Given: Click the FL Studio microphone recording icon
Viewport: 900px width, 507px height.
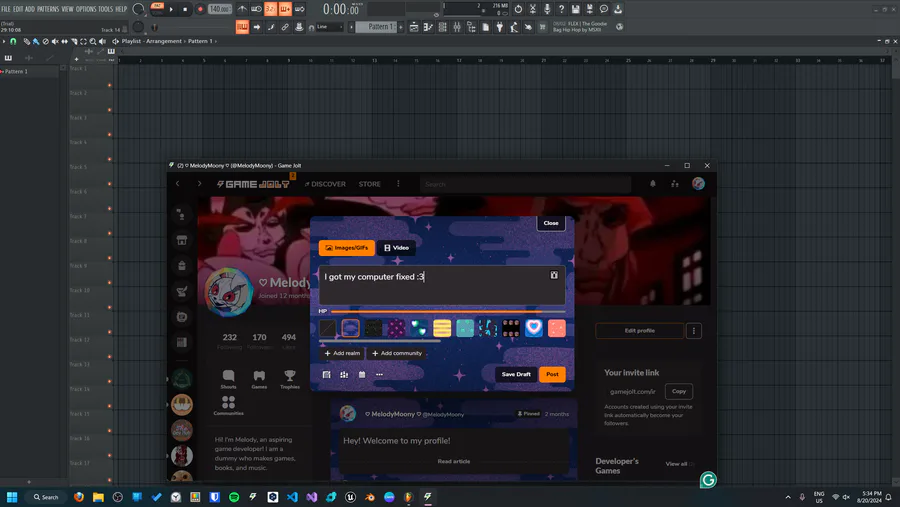Looking at the screenshot, I should click(547, 9).
